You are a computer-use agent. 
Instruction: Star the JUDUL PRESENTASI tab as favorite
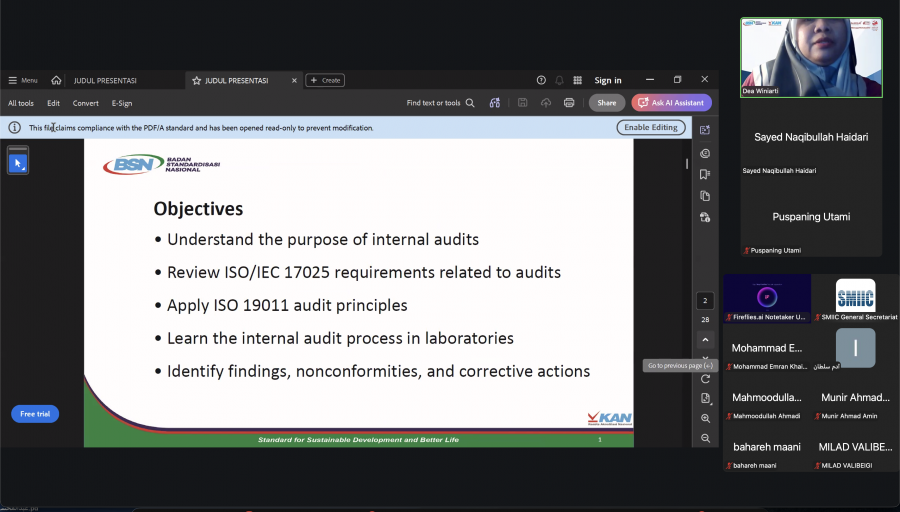196,80
